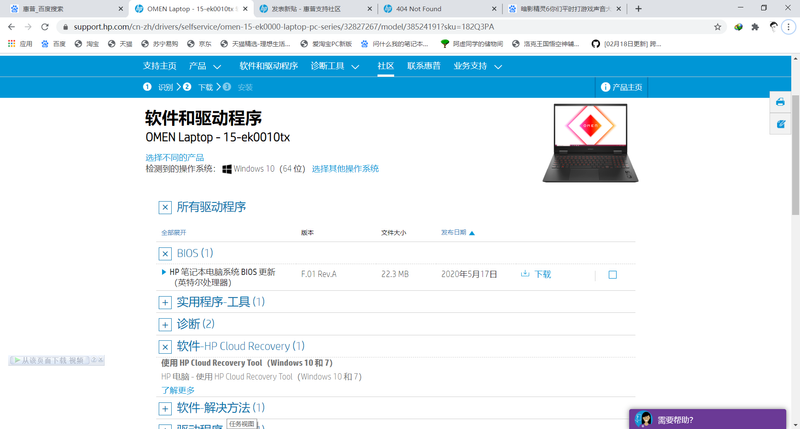Expand the HP 笔记本电脑系统 BIOS 更新 details triangle
The width and height of the screenshot is (800, 429).
164,272
